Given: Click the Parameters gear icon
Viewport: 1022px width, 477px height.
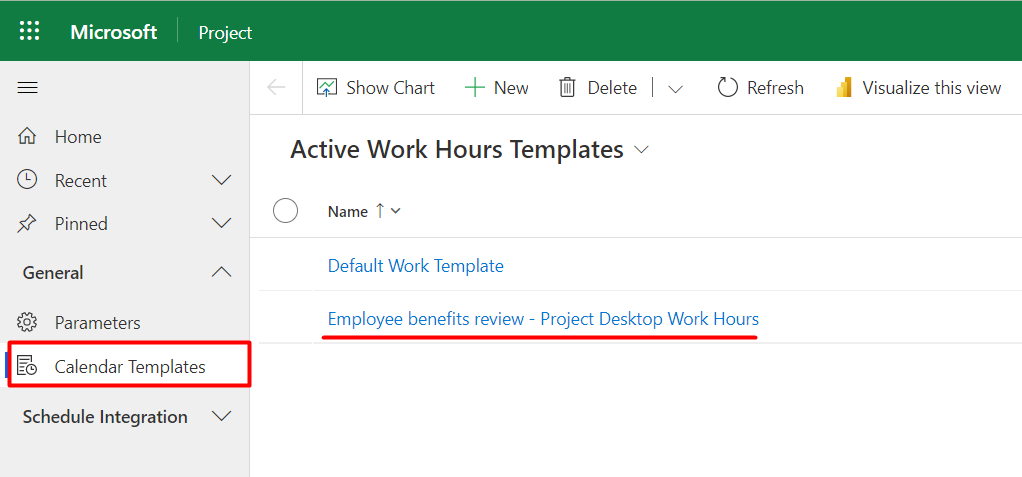Looking at the screenshot, I should [x=27, y=323].
